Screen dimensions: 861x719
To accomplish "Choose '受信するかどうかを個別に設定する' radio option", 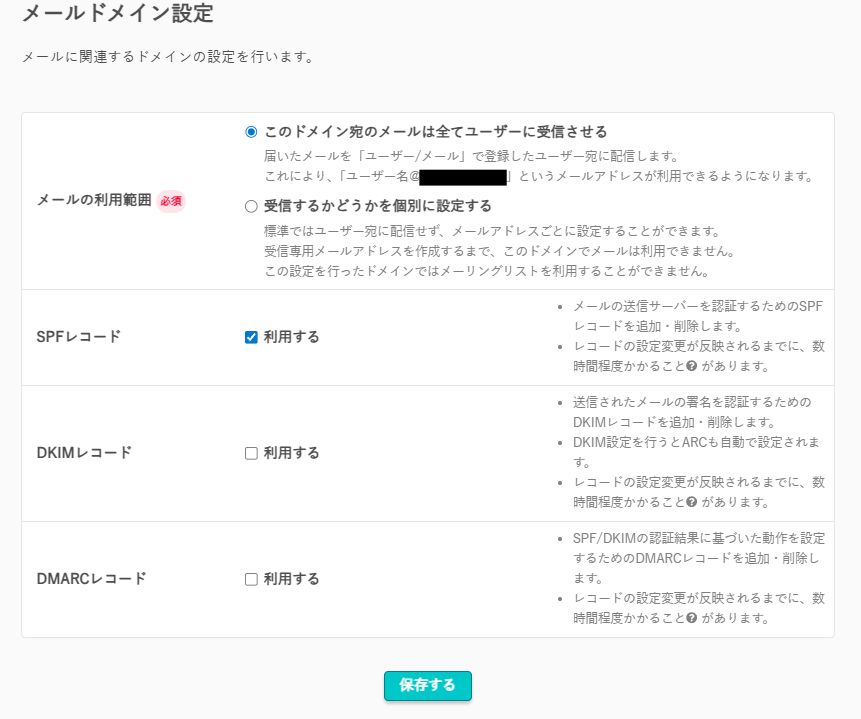I will (x=251, y=207).
